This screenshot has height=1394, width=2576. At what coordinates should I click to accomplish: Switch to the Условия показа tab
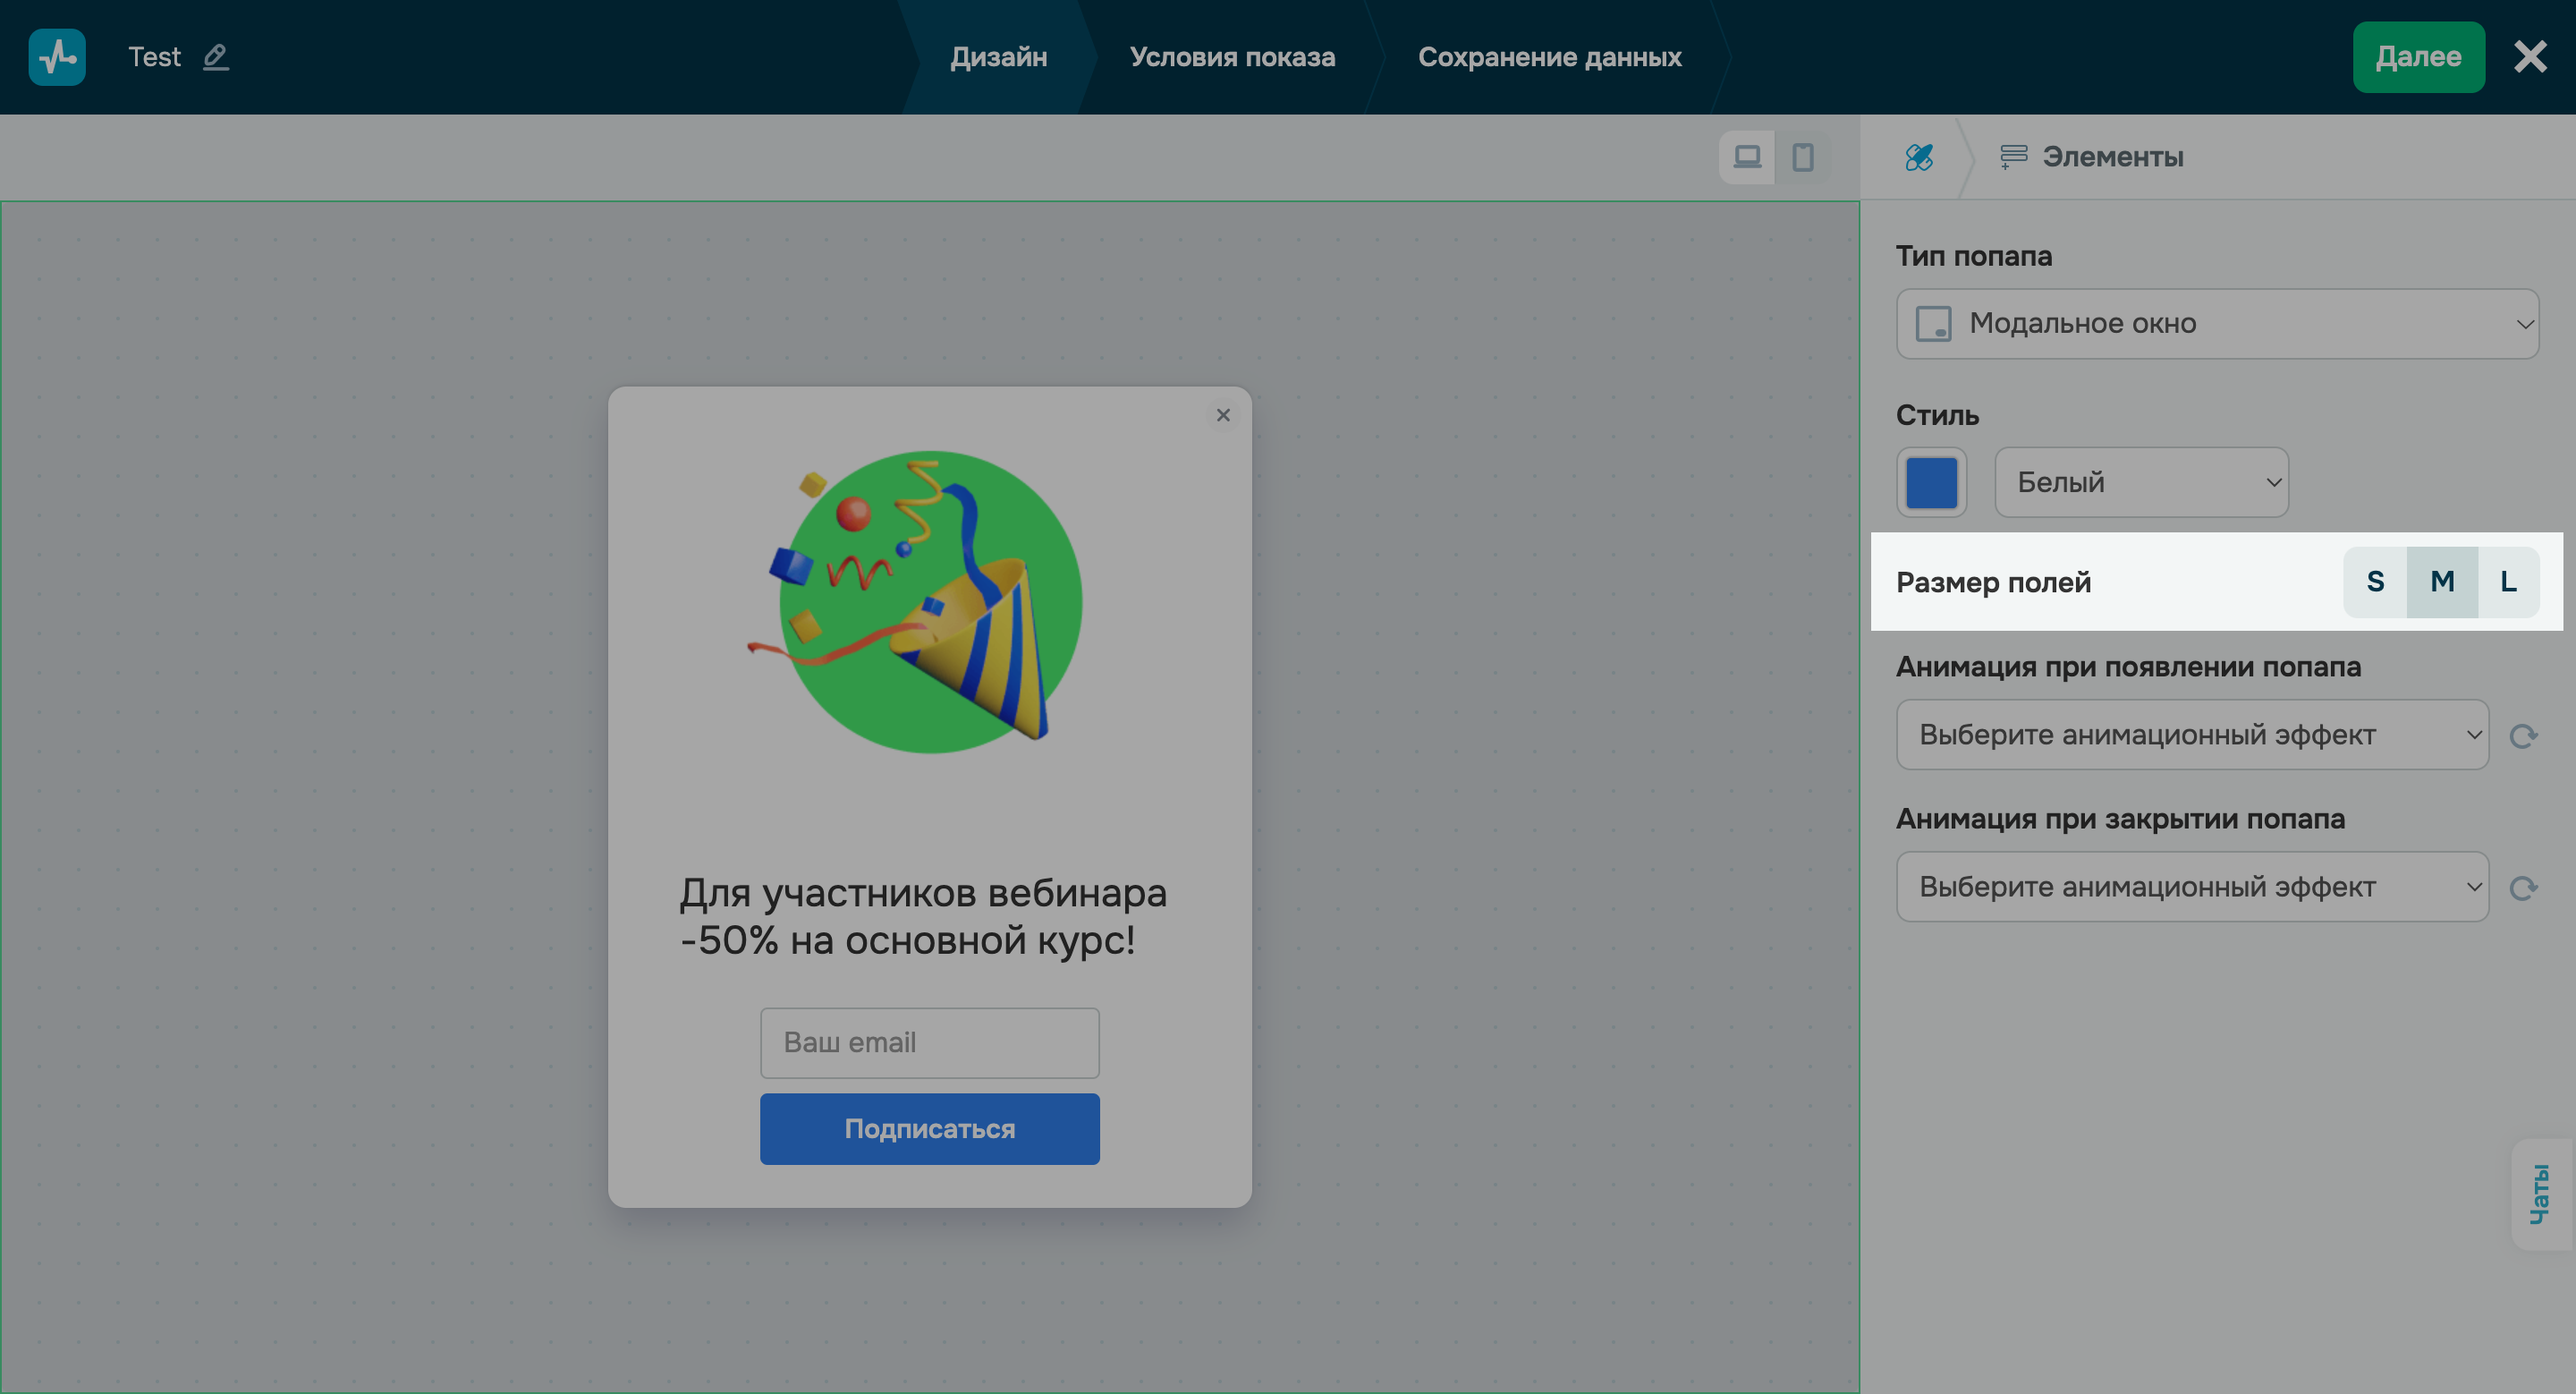pyautogui.click(x=1232, y=57)
